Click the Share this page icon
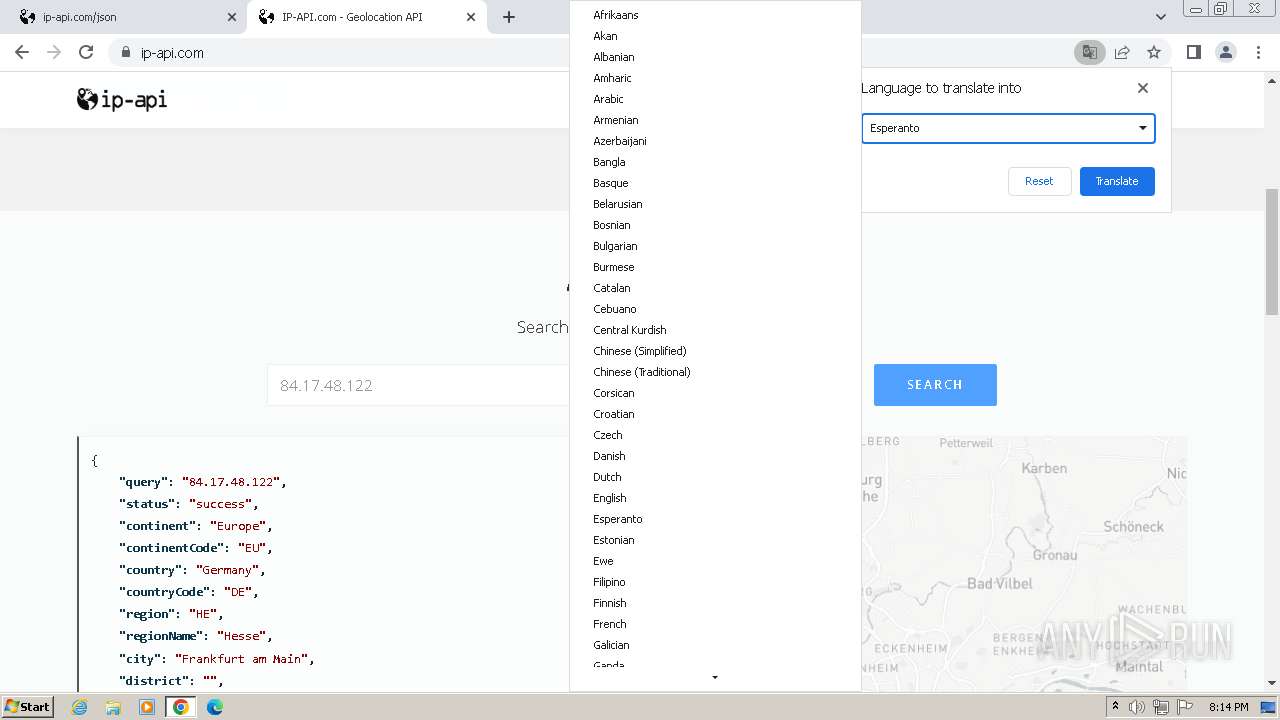 point(1122,52)
